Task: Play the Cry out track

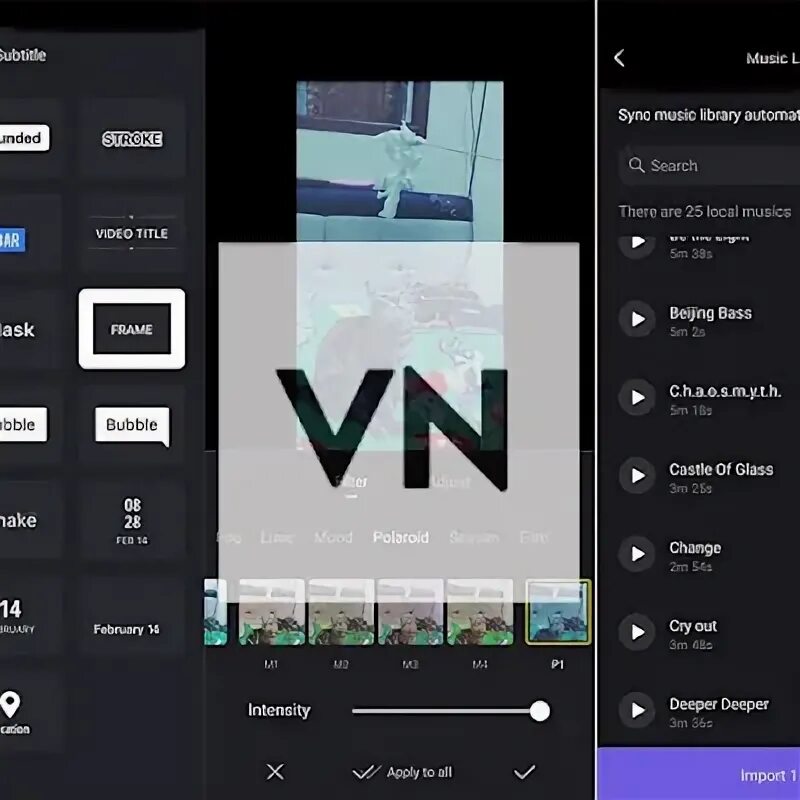Action: point(637,632)
